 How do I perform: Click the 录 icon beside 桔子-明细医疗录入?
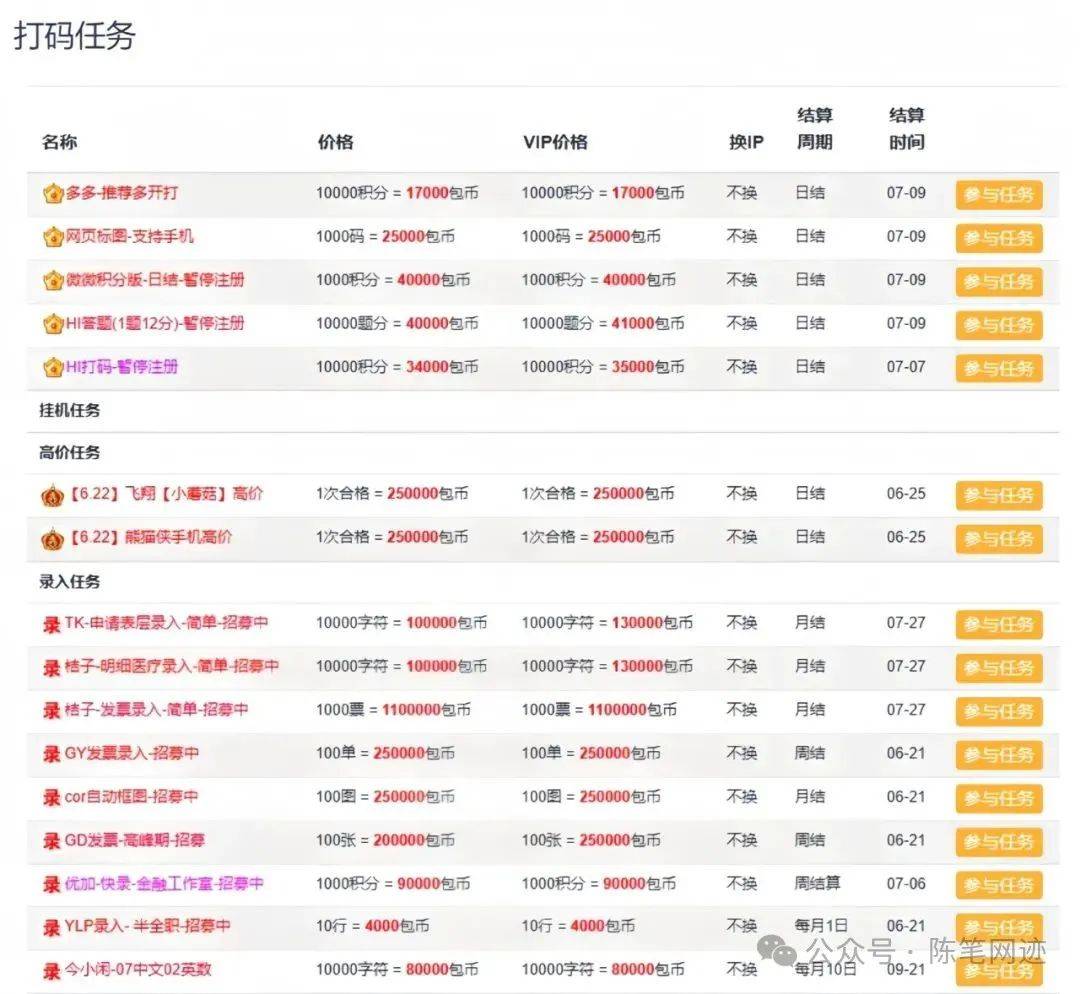click(x=52, y=667)
